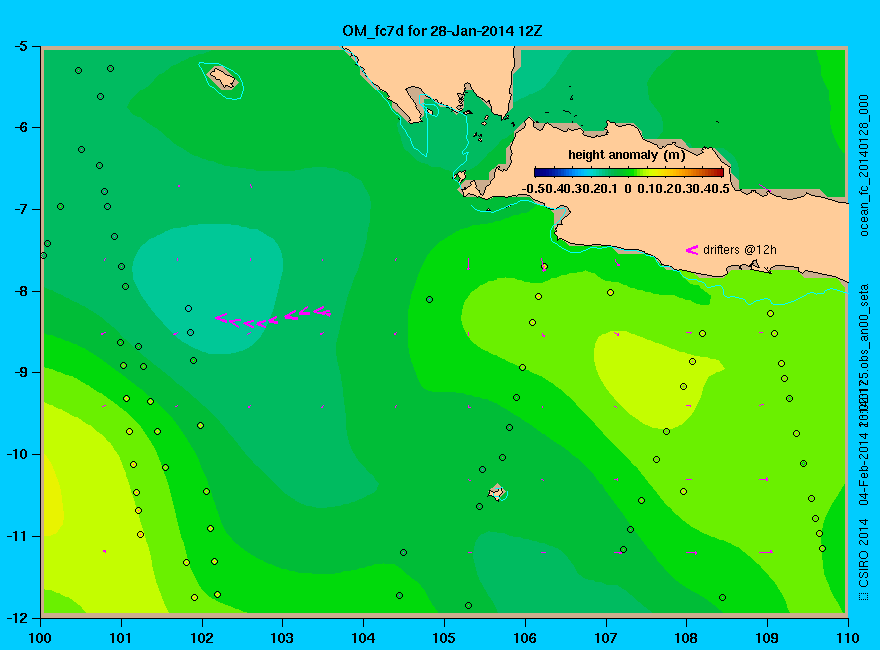This screenshot has width=880, height=650.
Task: Click the 'height anomaly (m)' legend label
Action: (x=626, y=154)
